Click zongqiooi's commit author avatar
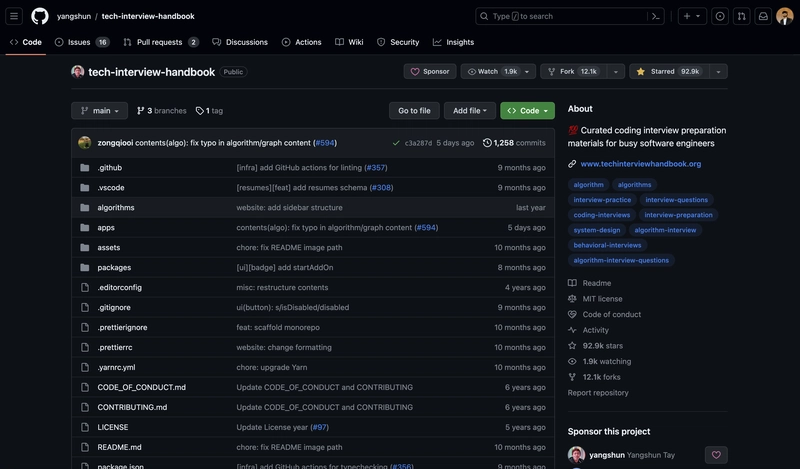The width and height of the screenshot is (800, 469). pyautogui.click(x=85, y=143)
